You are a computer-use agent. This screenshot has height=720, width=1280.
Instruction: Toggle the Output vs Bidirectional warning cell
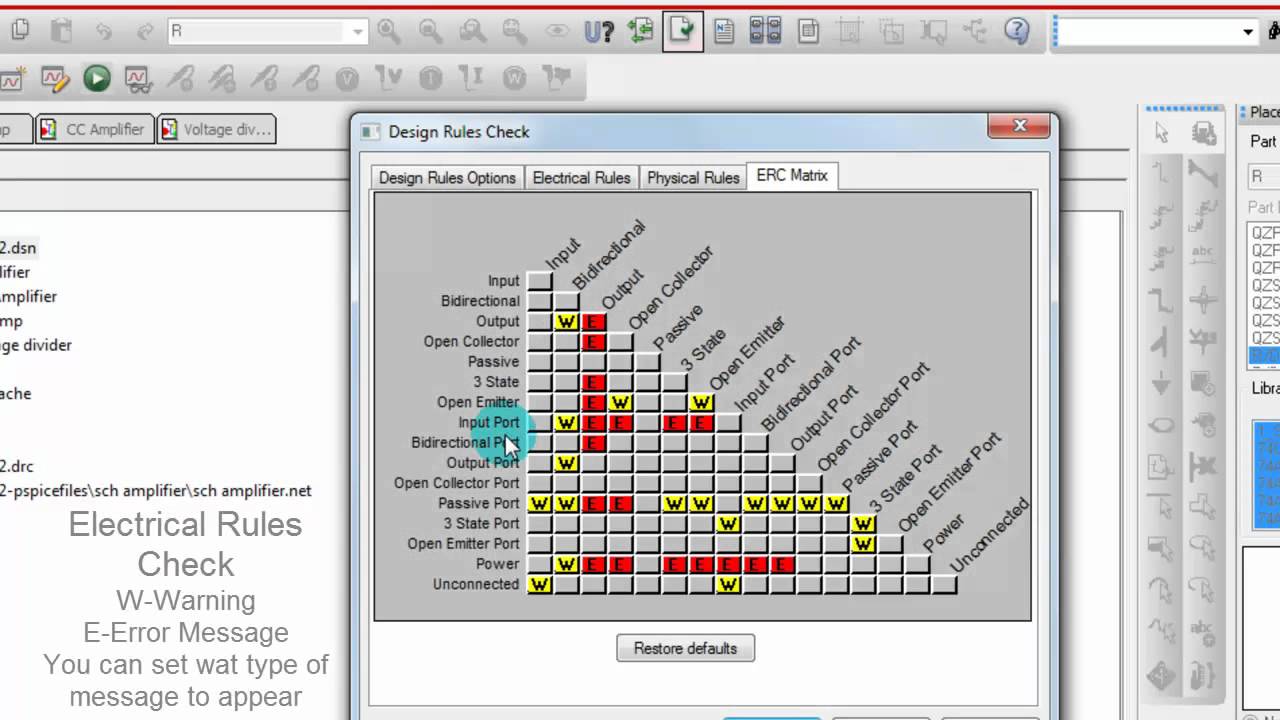click(x=567, y=322)
